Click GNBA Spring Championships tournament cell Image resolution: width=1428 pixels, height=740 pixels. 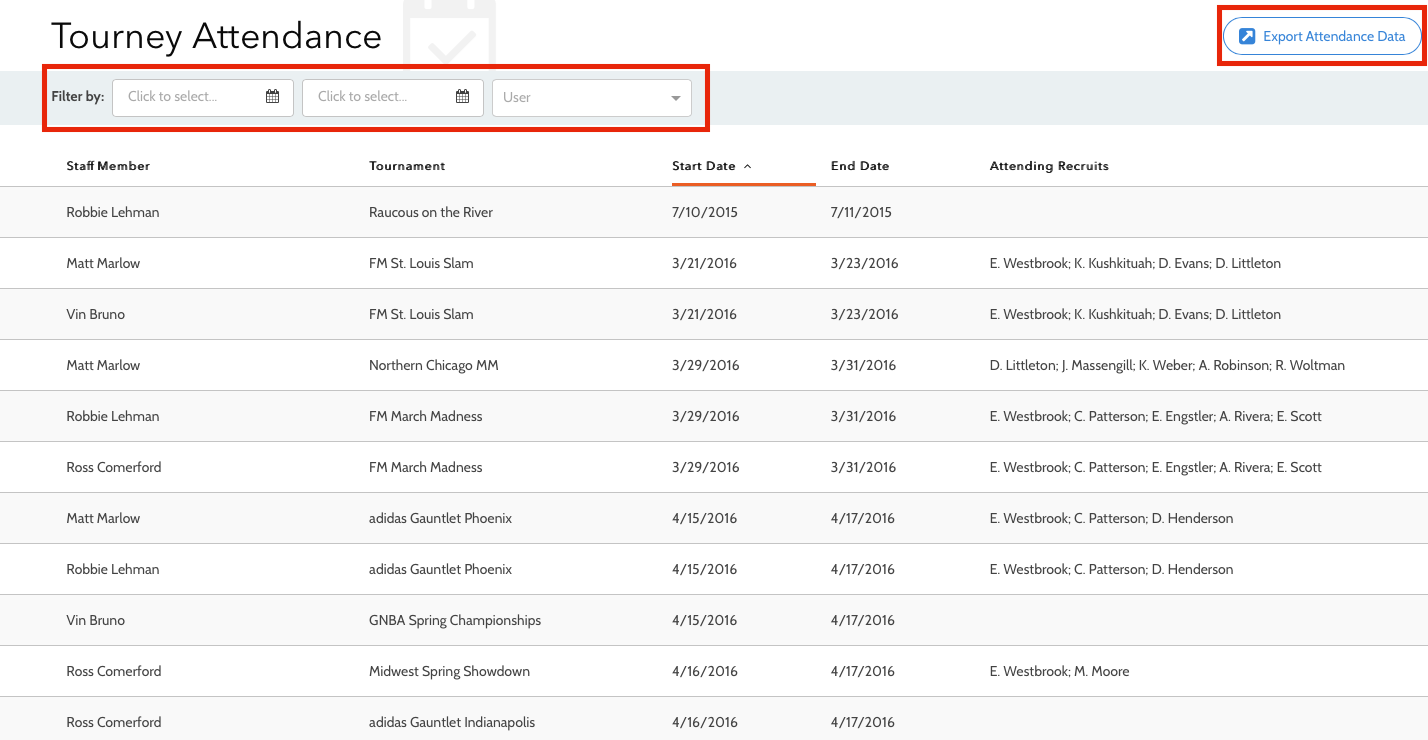(455, 620)
